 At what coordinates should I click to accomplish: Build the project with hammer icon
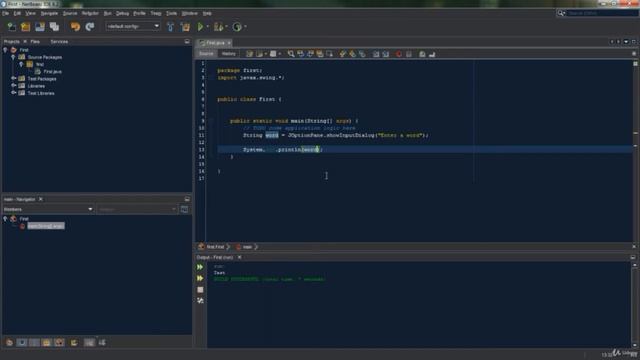click(x=171, y=27)
